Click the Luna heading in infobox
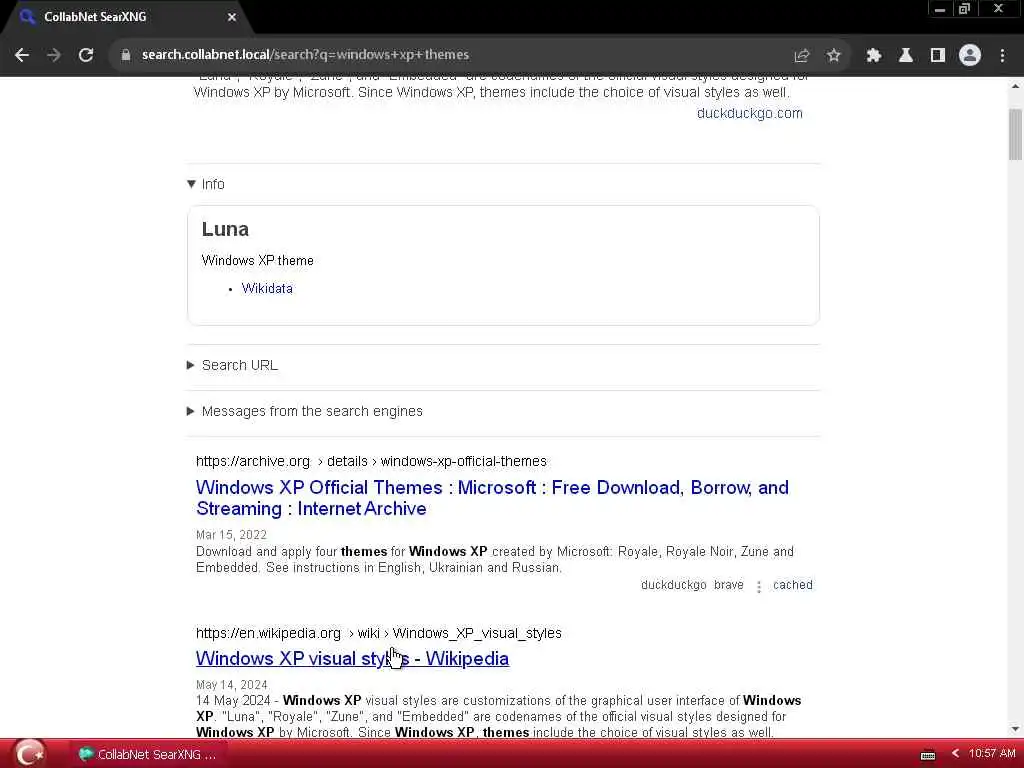The width and height of the screenshot is (1024, 768). coord(225,229)
